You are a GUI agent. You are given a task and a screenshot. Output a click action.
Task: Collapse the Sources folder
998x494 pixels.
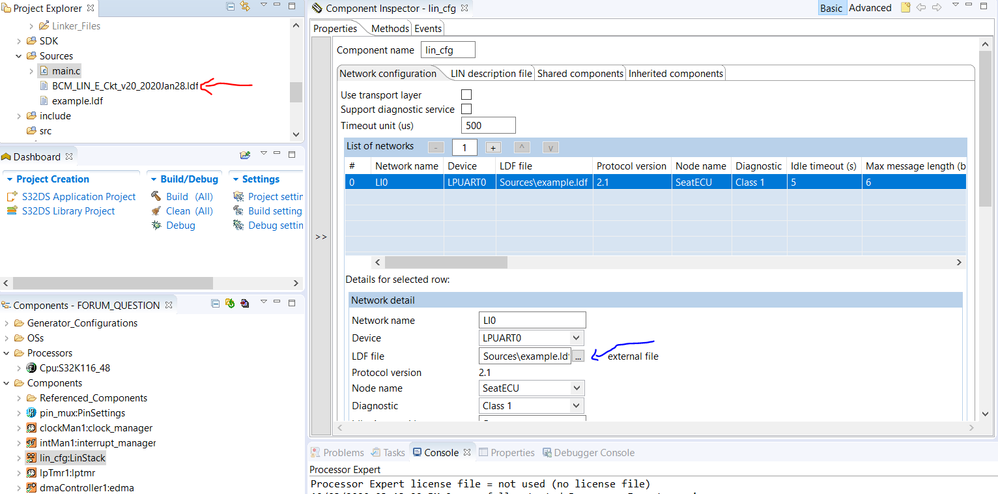tap(18, 56)
